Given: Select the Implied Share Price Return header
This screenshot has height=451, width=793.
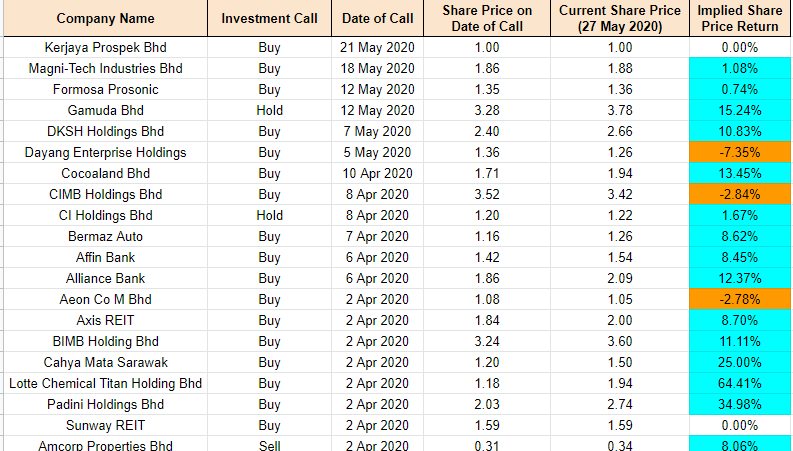Looking at the screenshot, I should pyautogui.click(x=739, y=18).
